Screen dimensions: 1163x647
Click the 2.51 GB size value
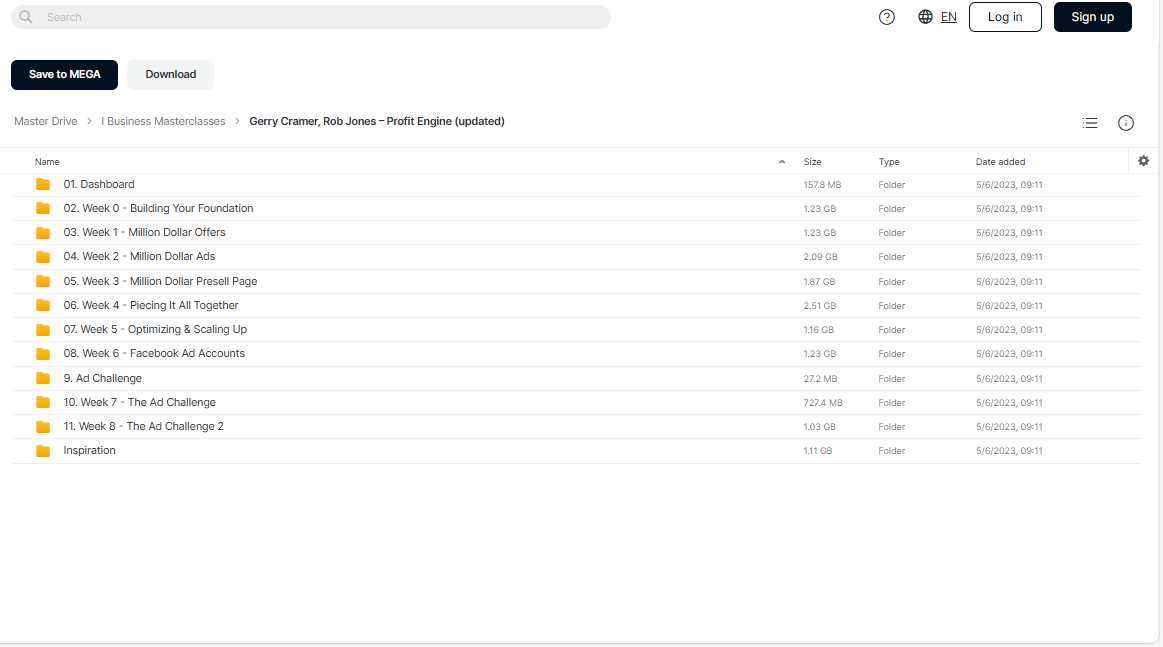pos(820,306)
